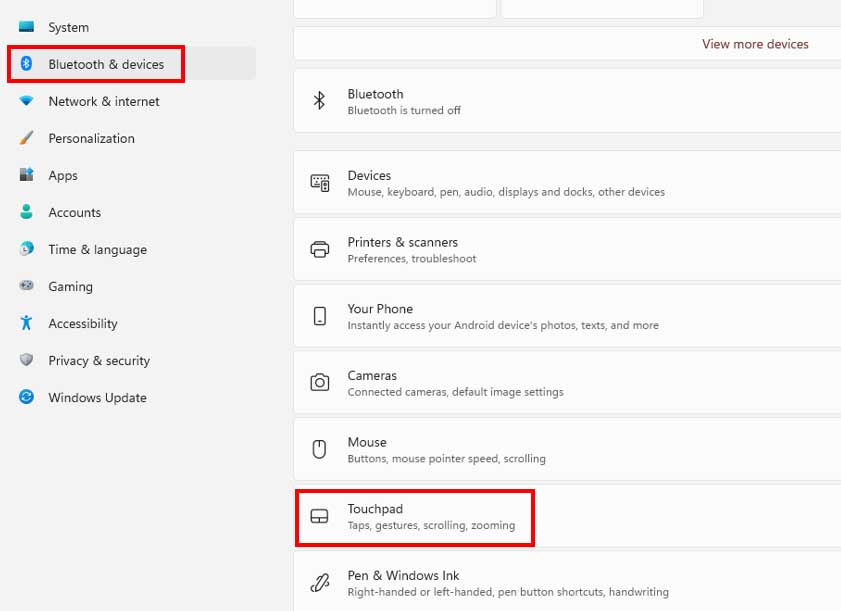Select Bluetooth & devices in sidebar

pos(106,64)
